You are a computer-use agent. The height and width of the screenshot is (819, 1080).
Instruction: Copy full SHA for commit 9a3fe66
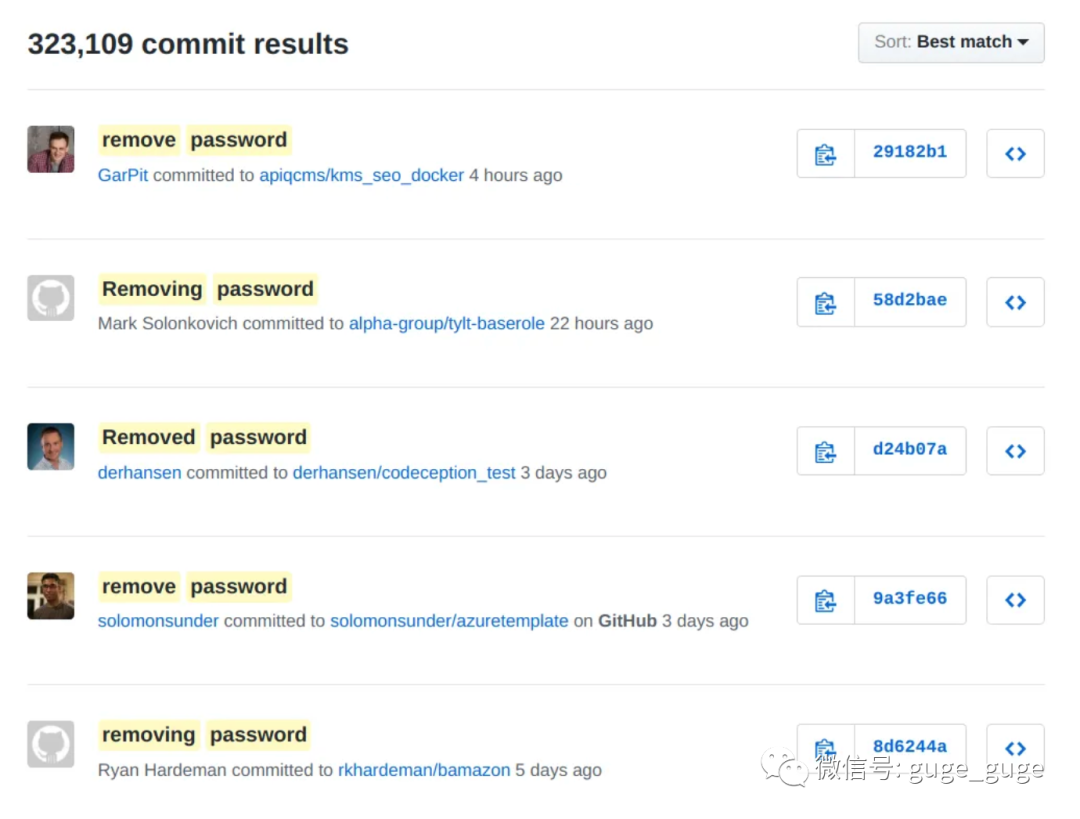tap(825, 600)
